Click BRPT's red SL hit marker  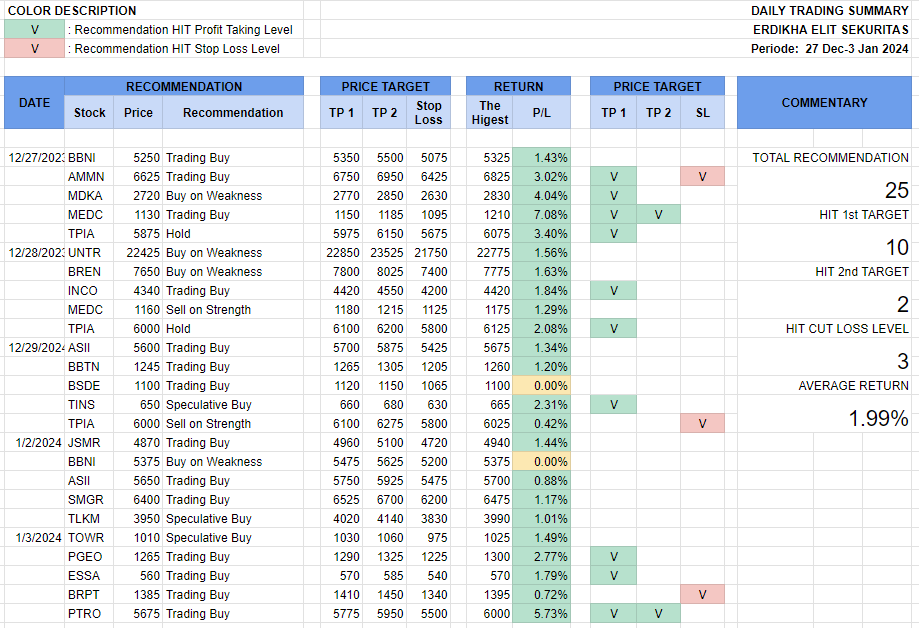(702, 595)
